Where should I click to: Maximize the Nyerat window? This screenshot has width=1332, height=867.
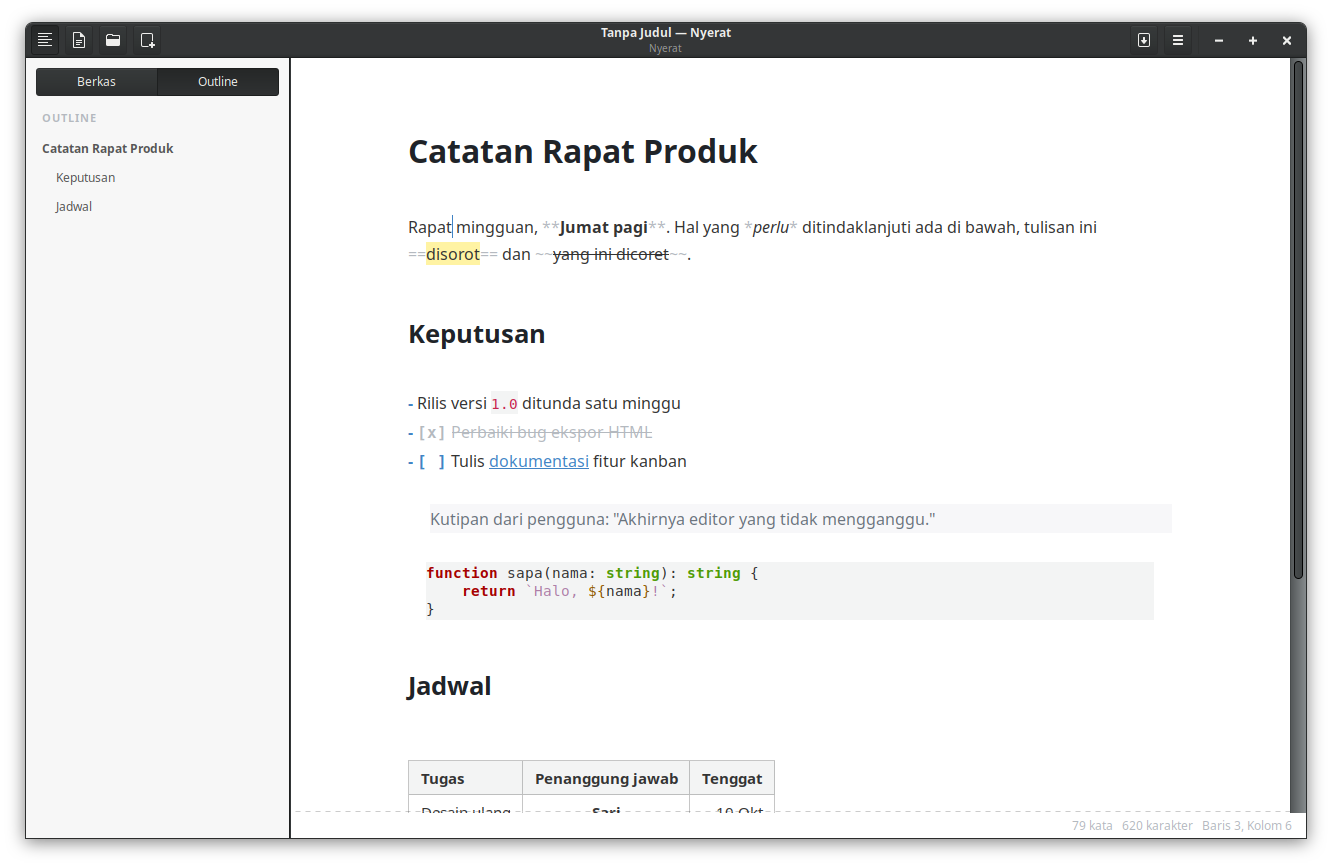(x=1253, y=40)
